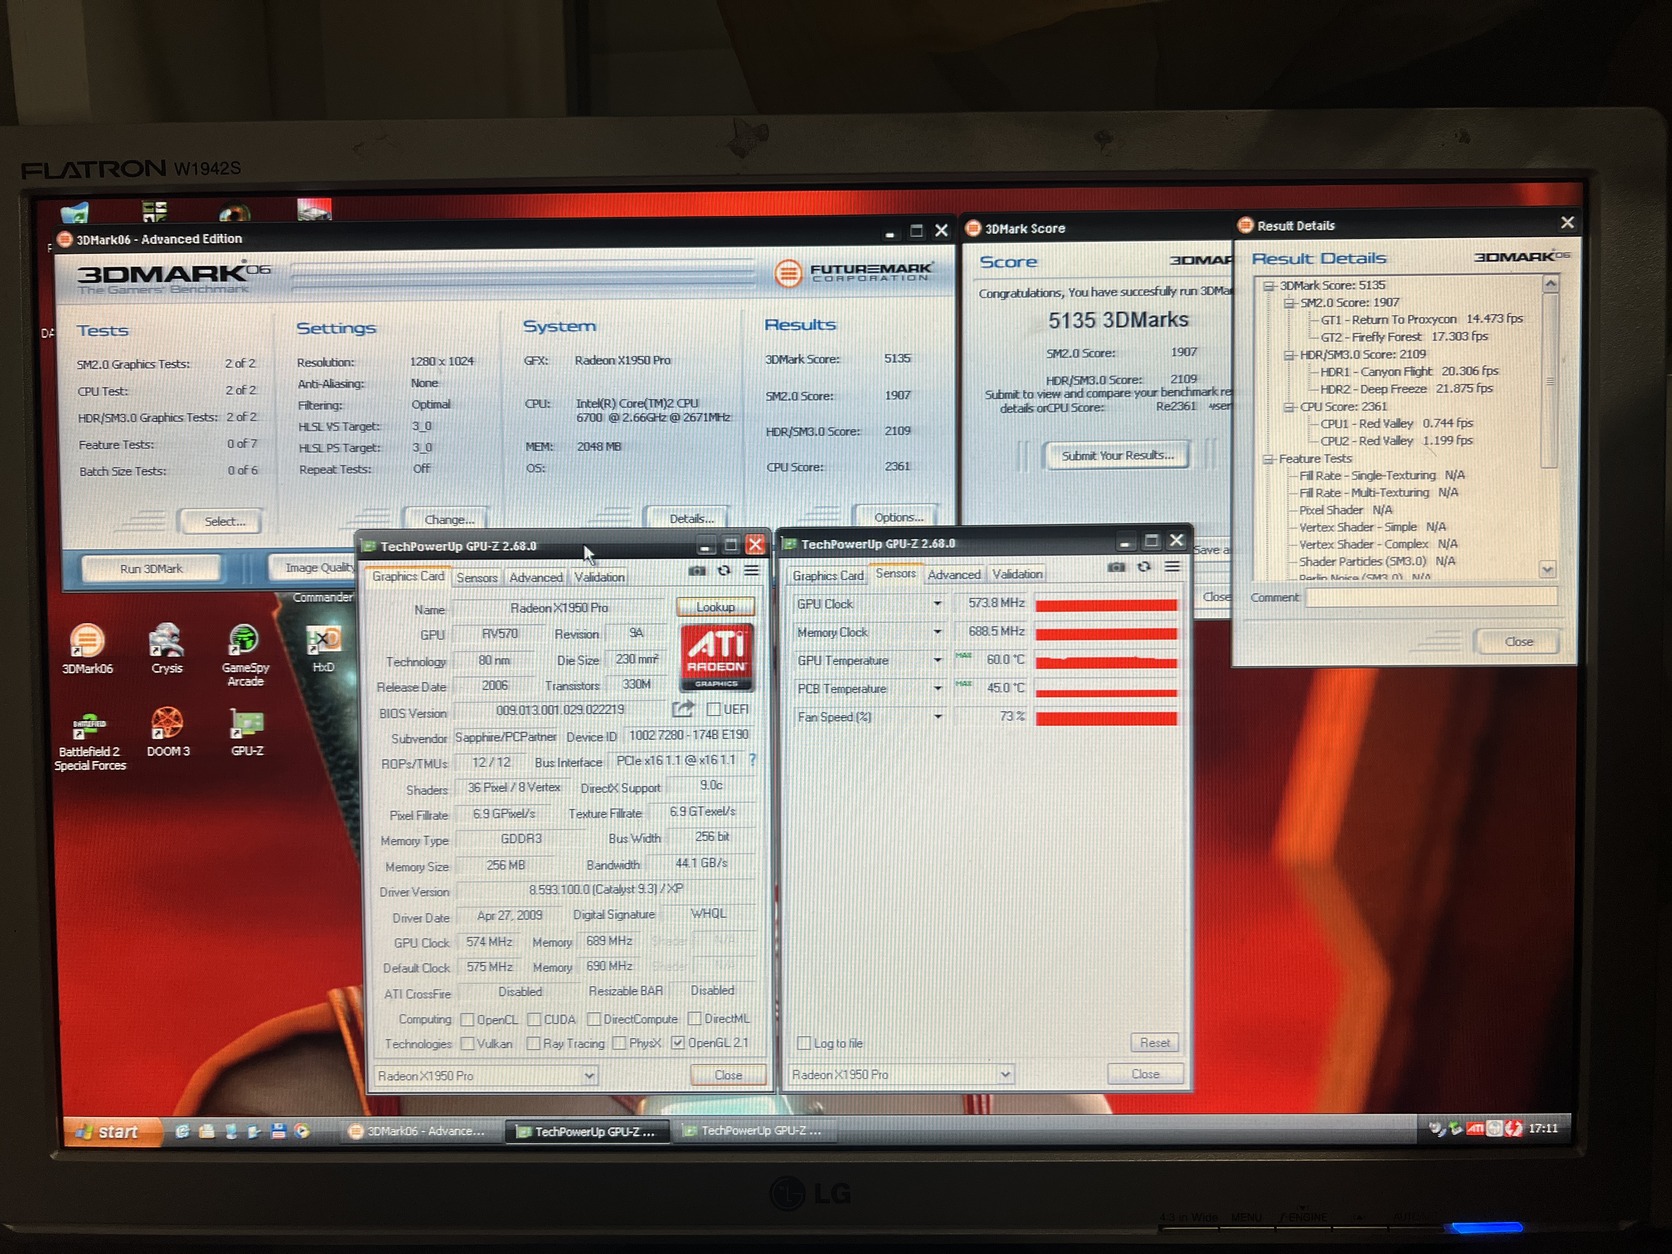The width and height of the screenshot is (1672, 1254).
Task: Launch Crysis from the desktop icon
Action: tap(166, 648)
